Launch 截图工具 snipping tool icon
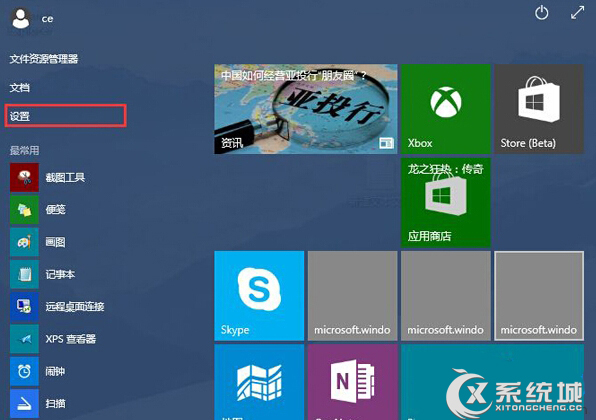This screenshot has height=420, width=596. pos(24,178)
